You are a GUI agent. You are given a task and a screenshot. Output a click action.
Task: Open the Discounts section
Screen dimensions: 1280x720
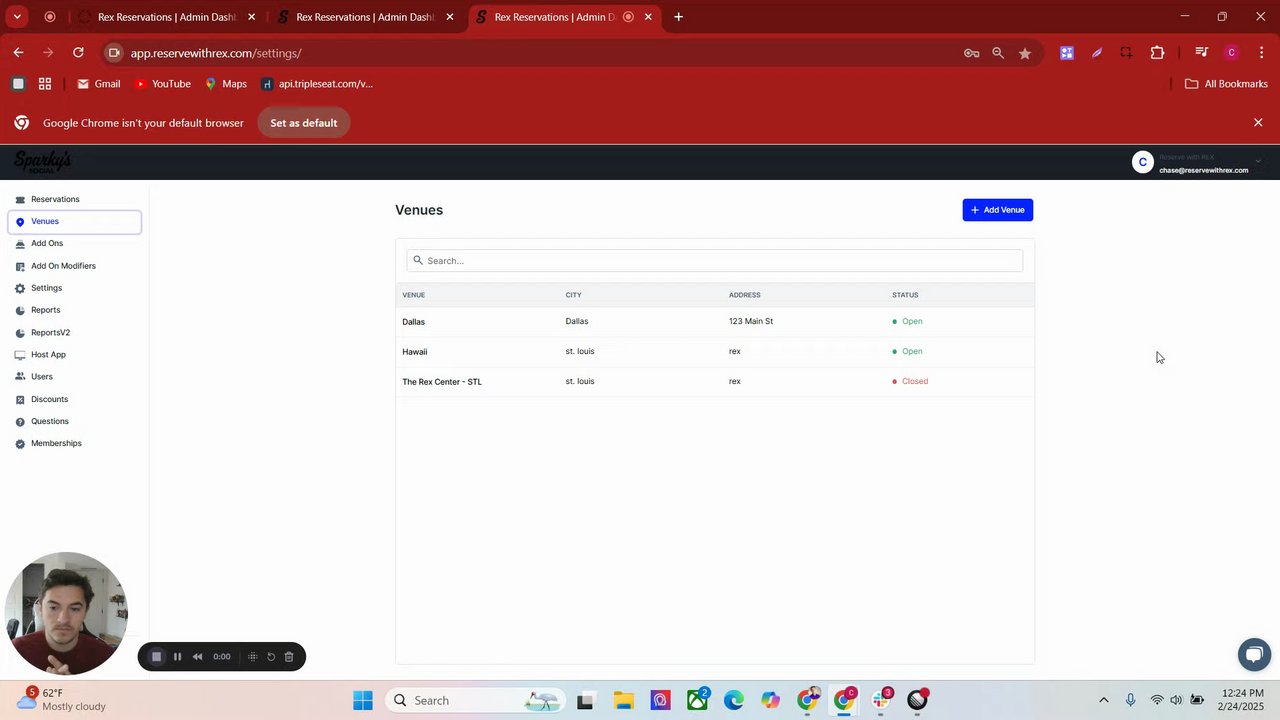pos(49,399)
